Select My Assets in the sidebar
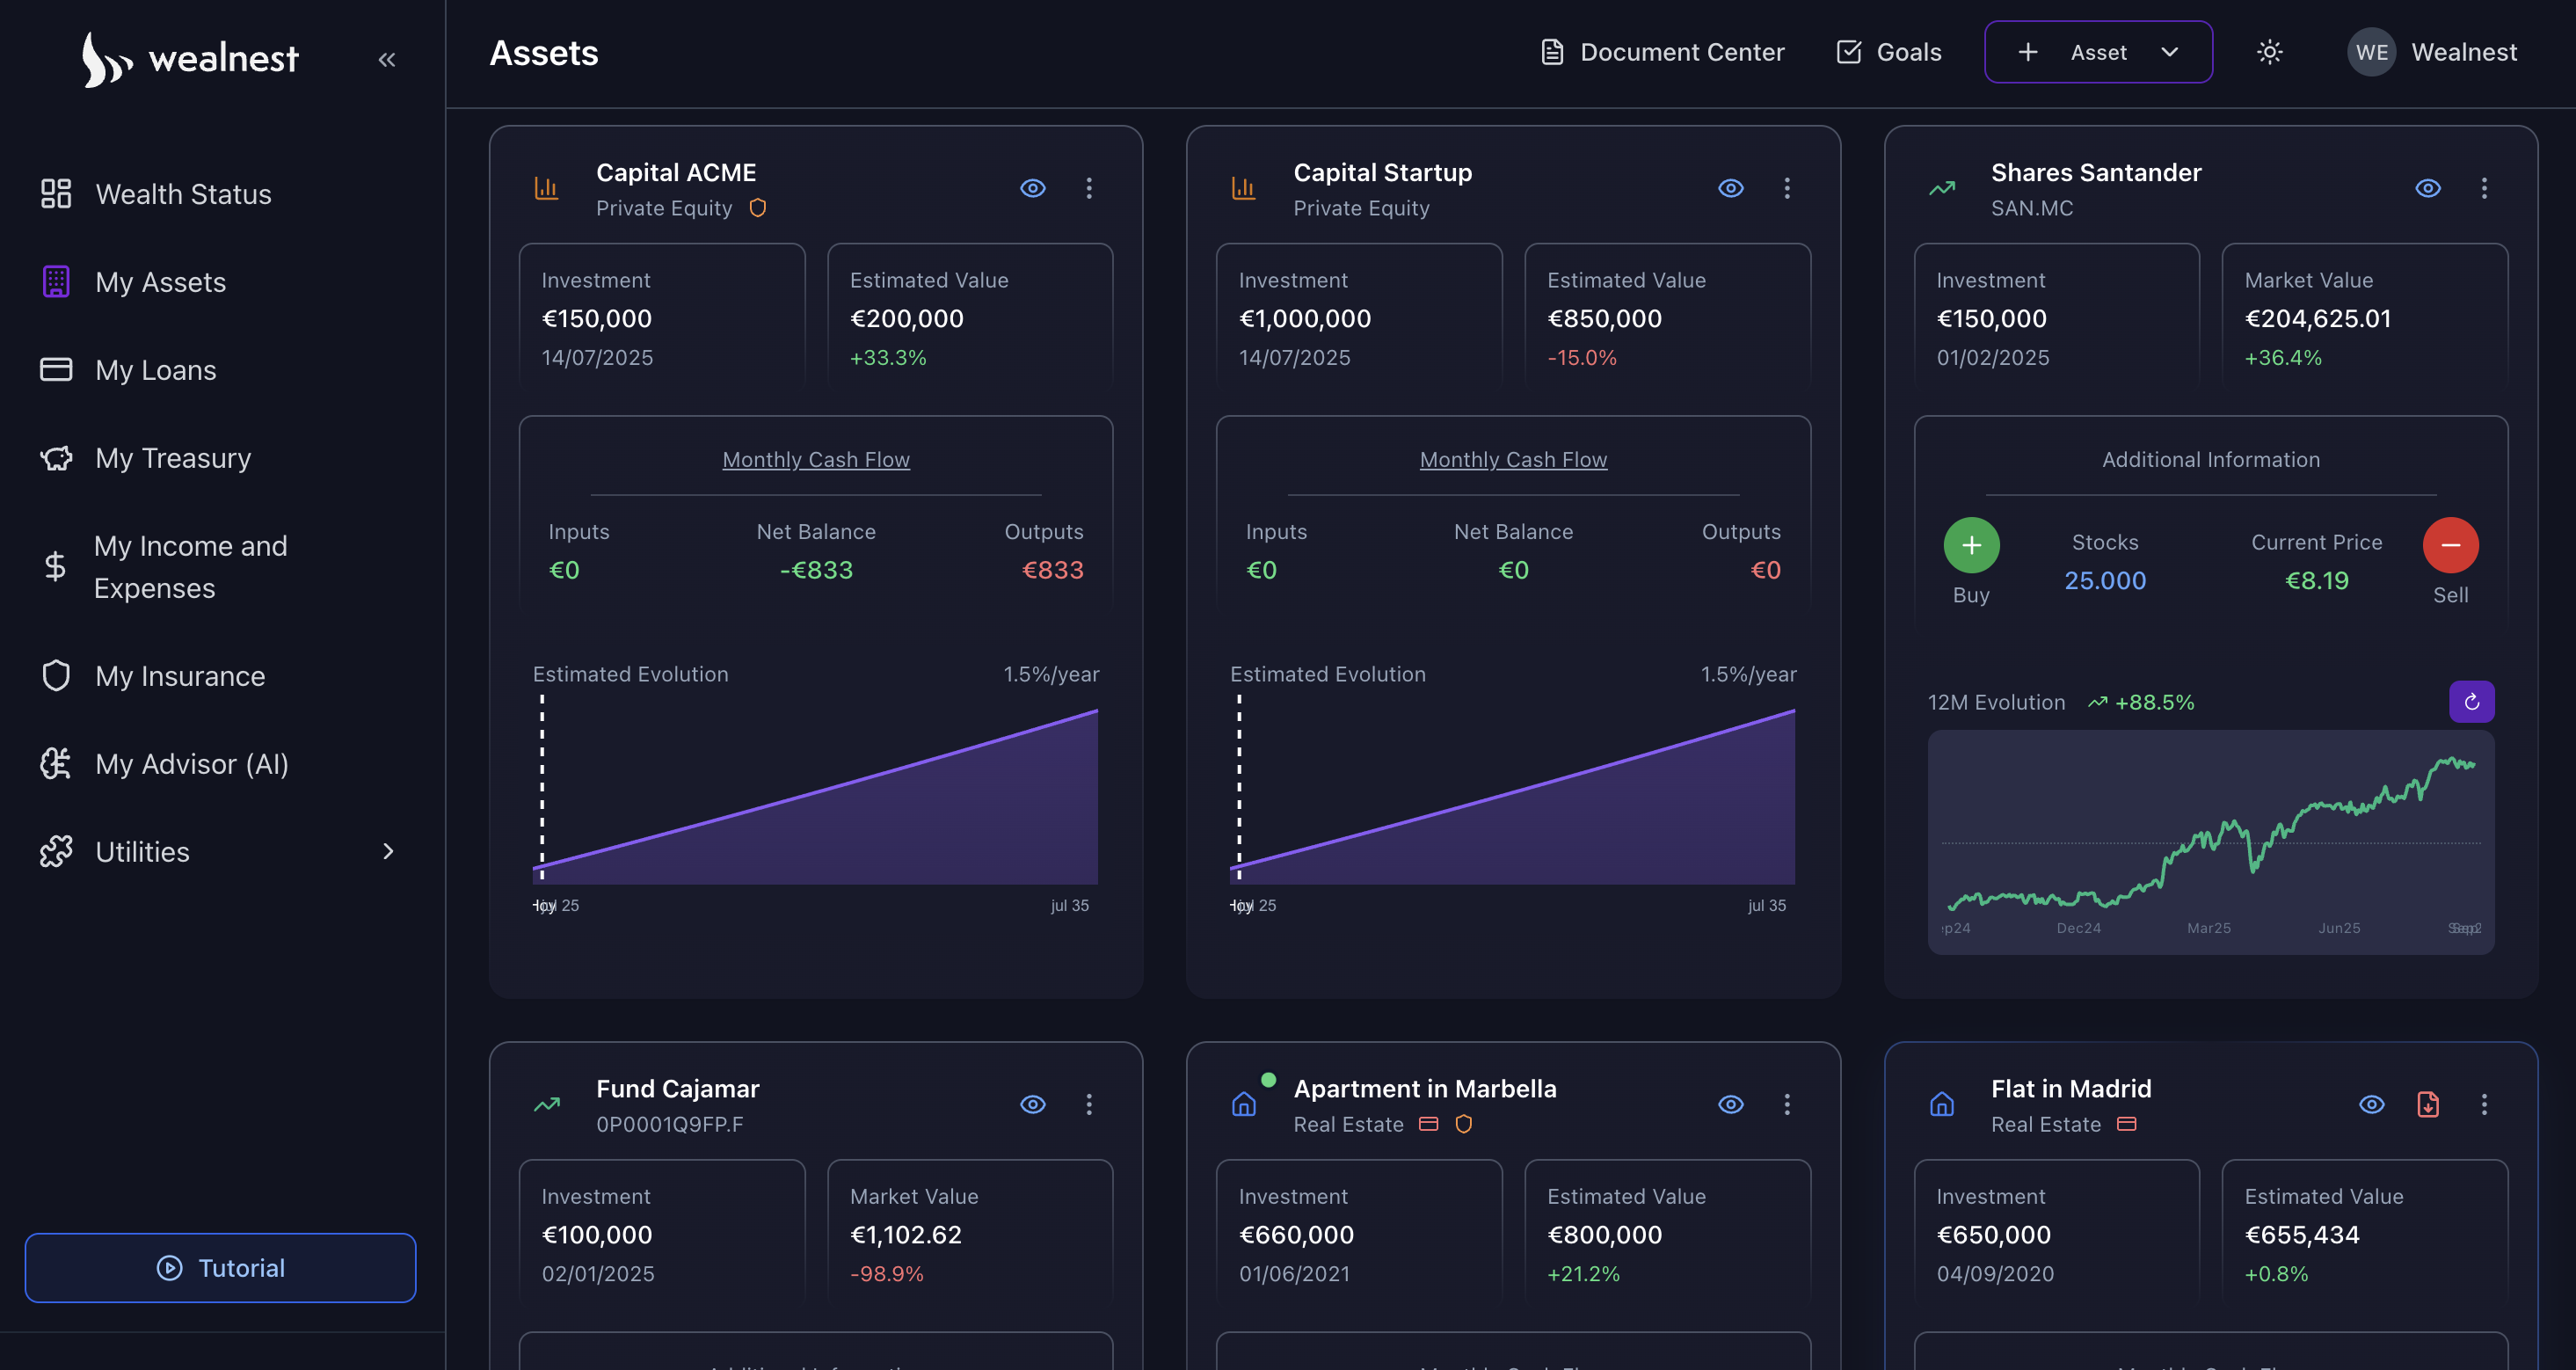Screen dimensions: 2576x1370 pos(161,282)
